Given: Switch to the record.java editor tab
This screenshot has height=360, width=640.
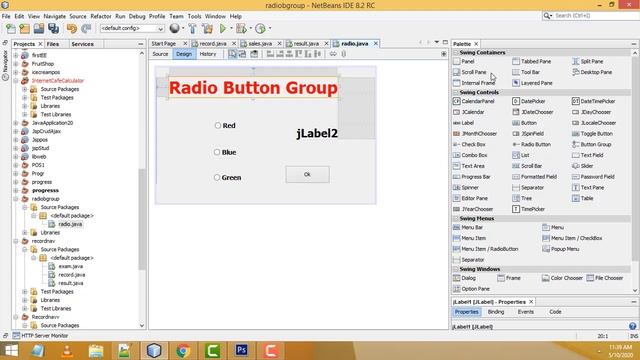Looking at the screenshot, I should [x=213, y=43].
